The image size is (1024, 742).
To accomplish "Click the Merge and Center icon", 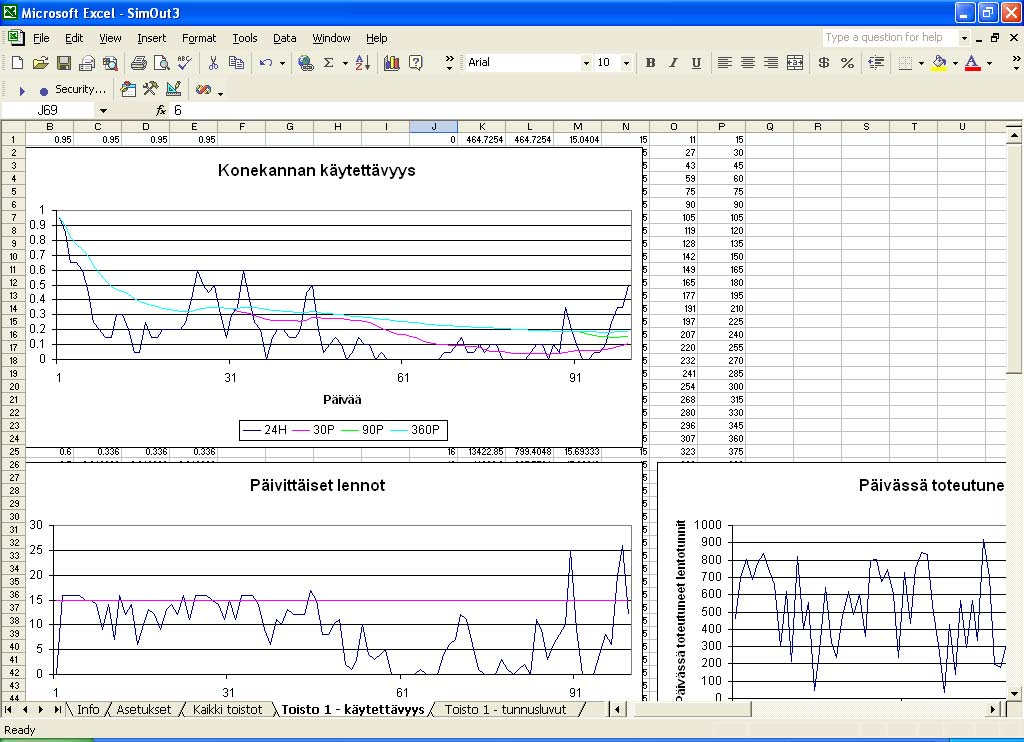I will [795, 63].
